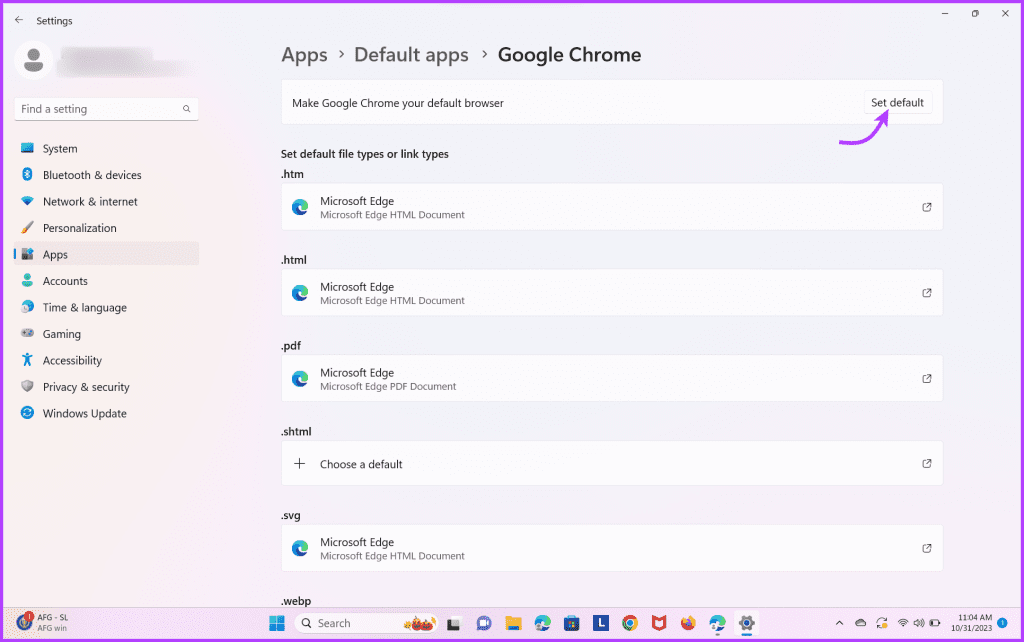Viewport: 1024px width, 642px height.
Task: Open Microsoft Store from taskbar
Action: pyautogui.click(x=571, y=623)
